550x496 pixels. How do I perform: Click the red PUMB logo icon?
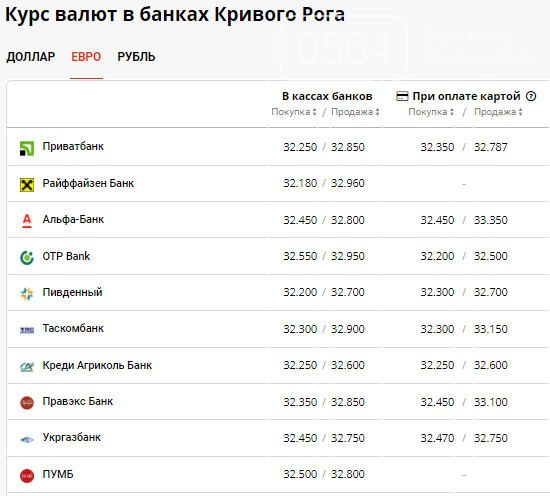pos(27,476)
